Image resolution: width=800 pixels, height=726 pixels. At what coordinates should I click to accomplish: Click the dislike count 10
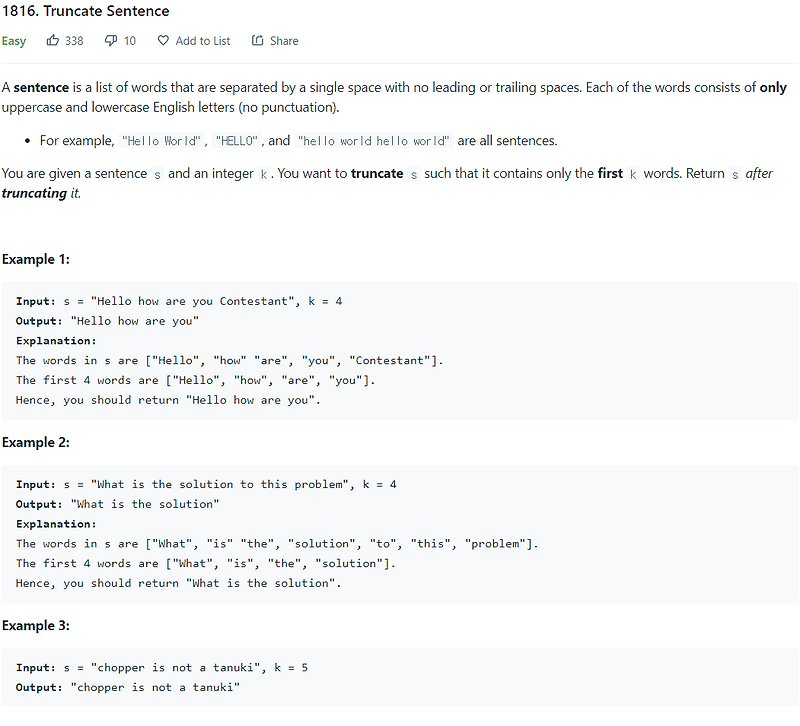point(130,41)
